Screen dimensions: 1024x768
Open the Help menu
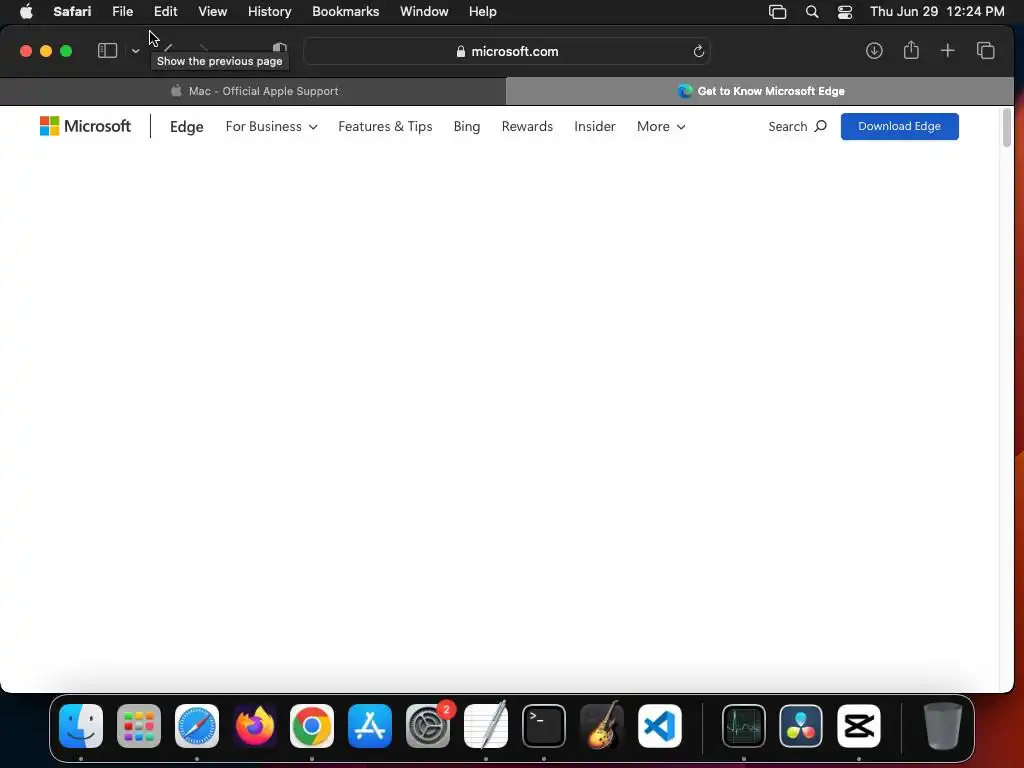(x=483, y=12)
